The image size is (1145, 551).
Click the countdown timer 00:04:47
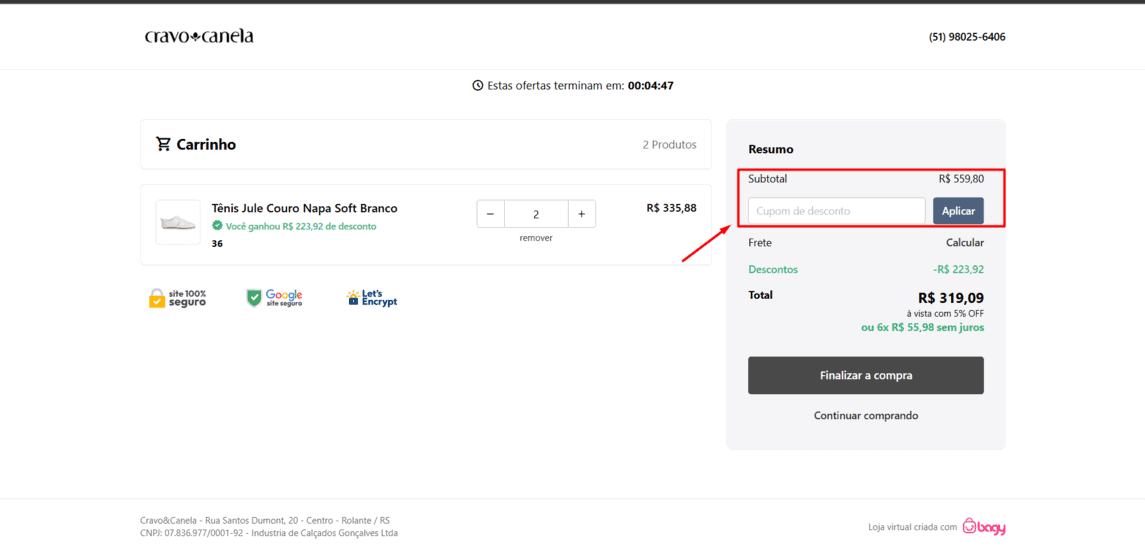651,85
